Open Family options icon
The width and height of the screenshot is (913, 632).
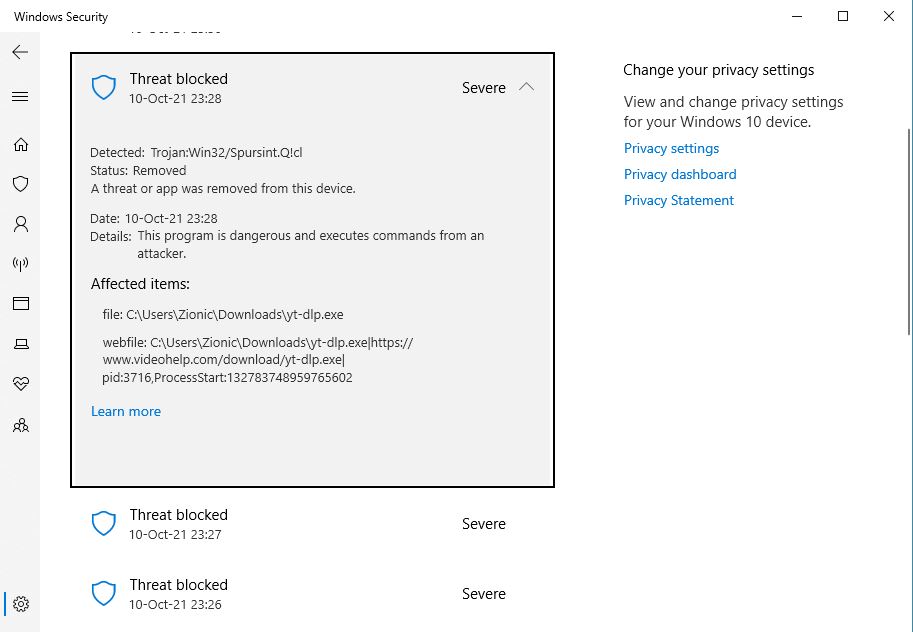point(20,425)
